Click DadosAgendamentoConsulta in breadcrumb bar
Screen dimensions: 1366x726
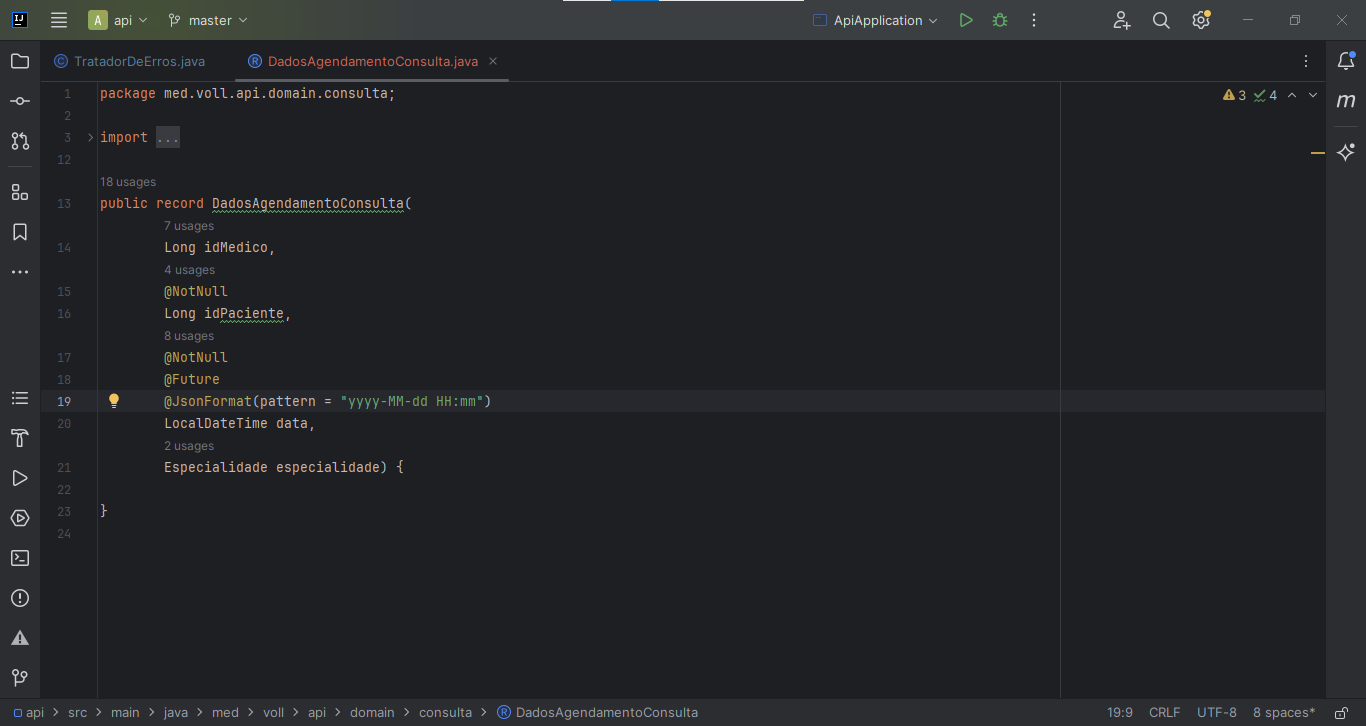point(598,713)
